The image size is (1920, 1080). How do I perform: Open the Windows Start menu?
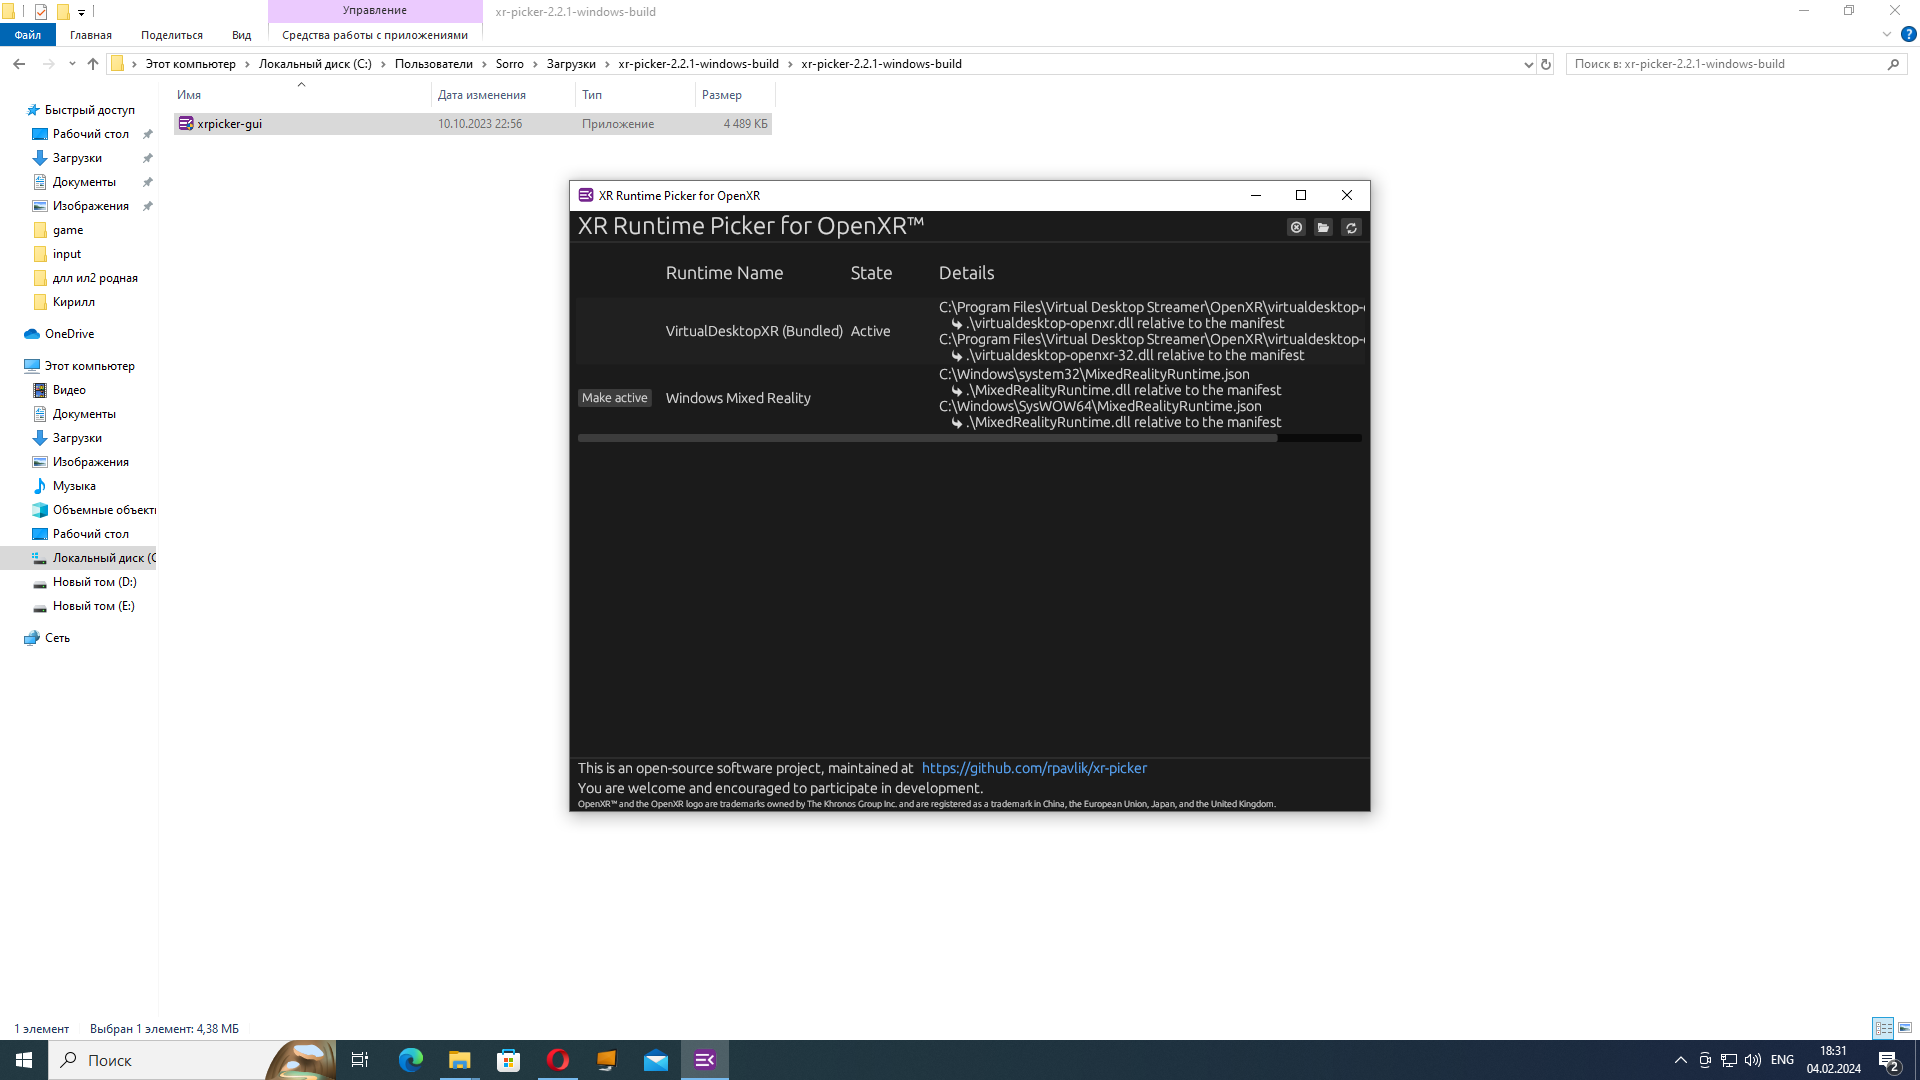pos(24,1060)
